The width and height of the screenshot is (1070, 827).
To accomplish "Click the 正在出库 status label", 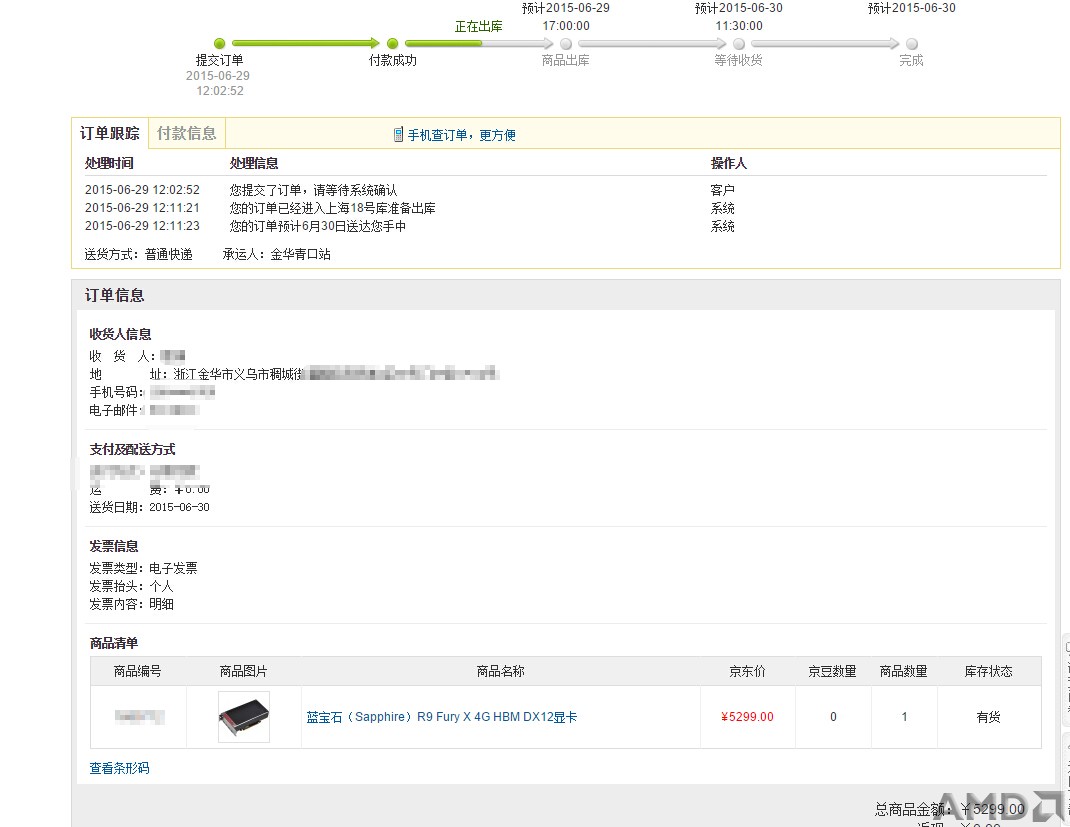I will coord(478,27).
